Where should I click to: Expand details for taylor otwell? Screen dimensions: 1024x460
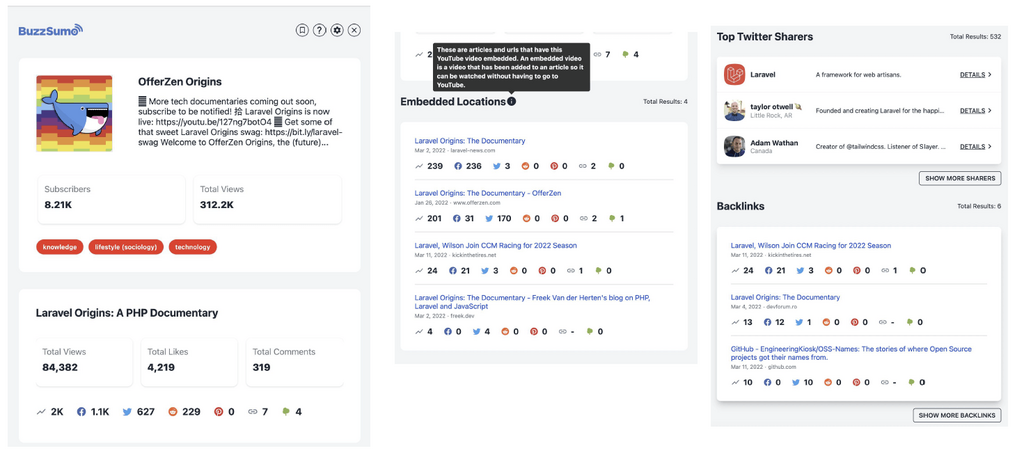(975, 111)
